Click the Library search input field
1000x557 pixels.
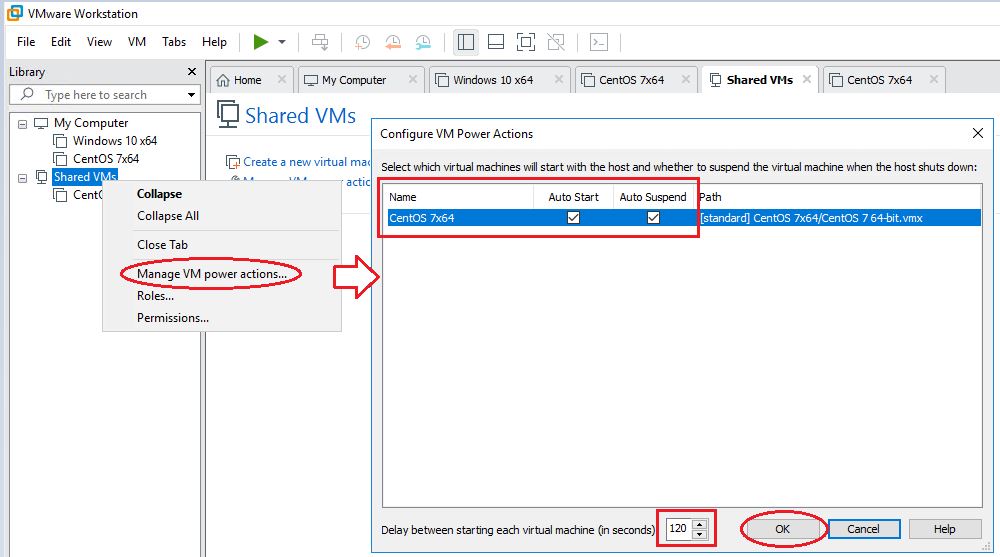click(x=105, y=94)
